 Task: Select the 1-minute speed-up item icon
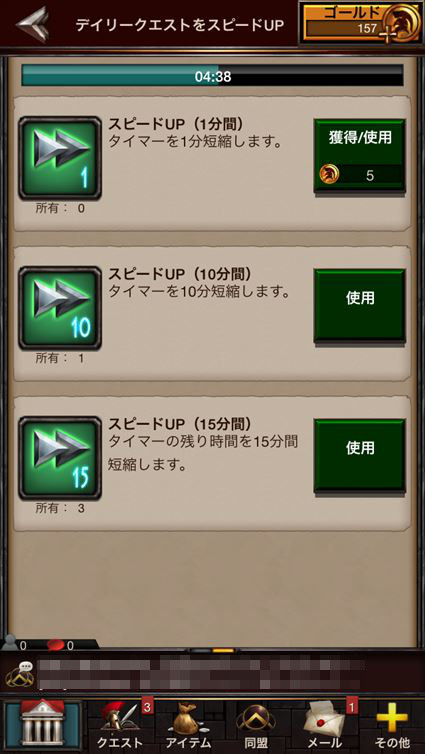tap(60, 158)
